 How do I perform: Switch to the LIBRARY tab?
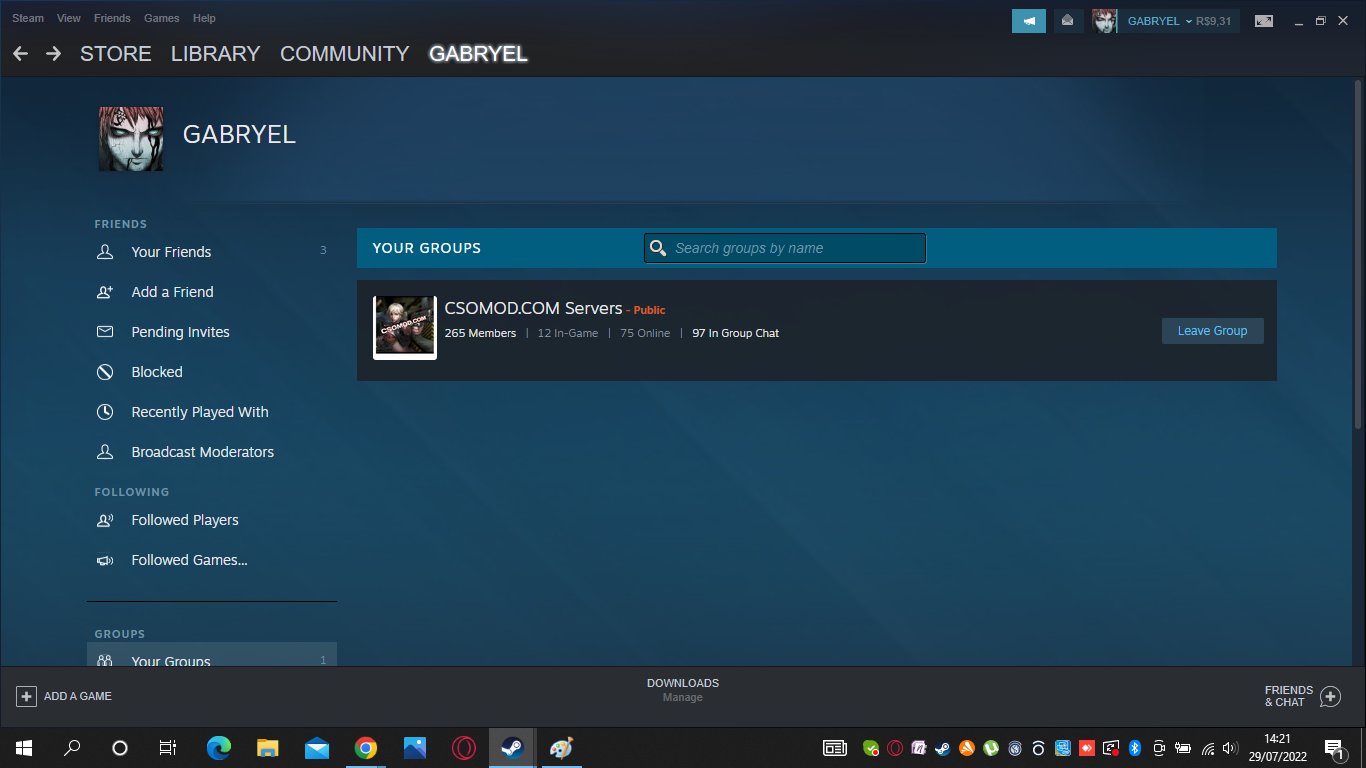215,54
